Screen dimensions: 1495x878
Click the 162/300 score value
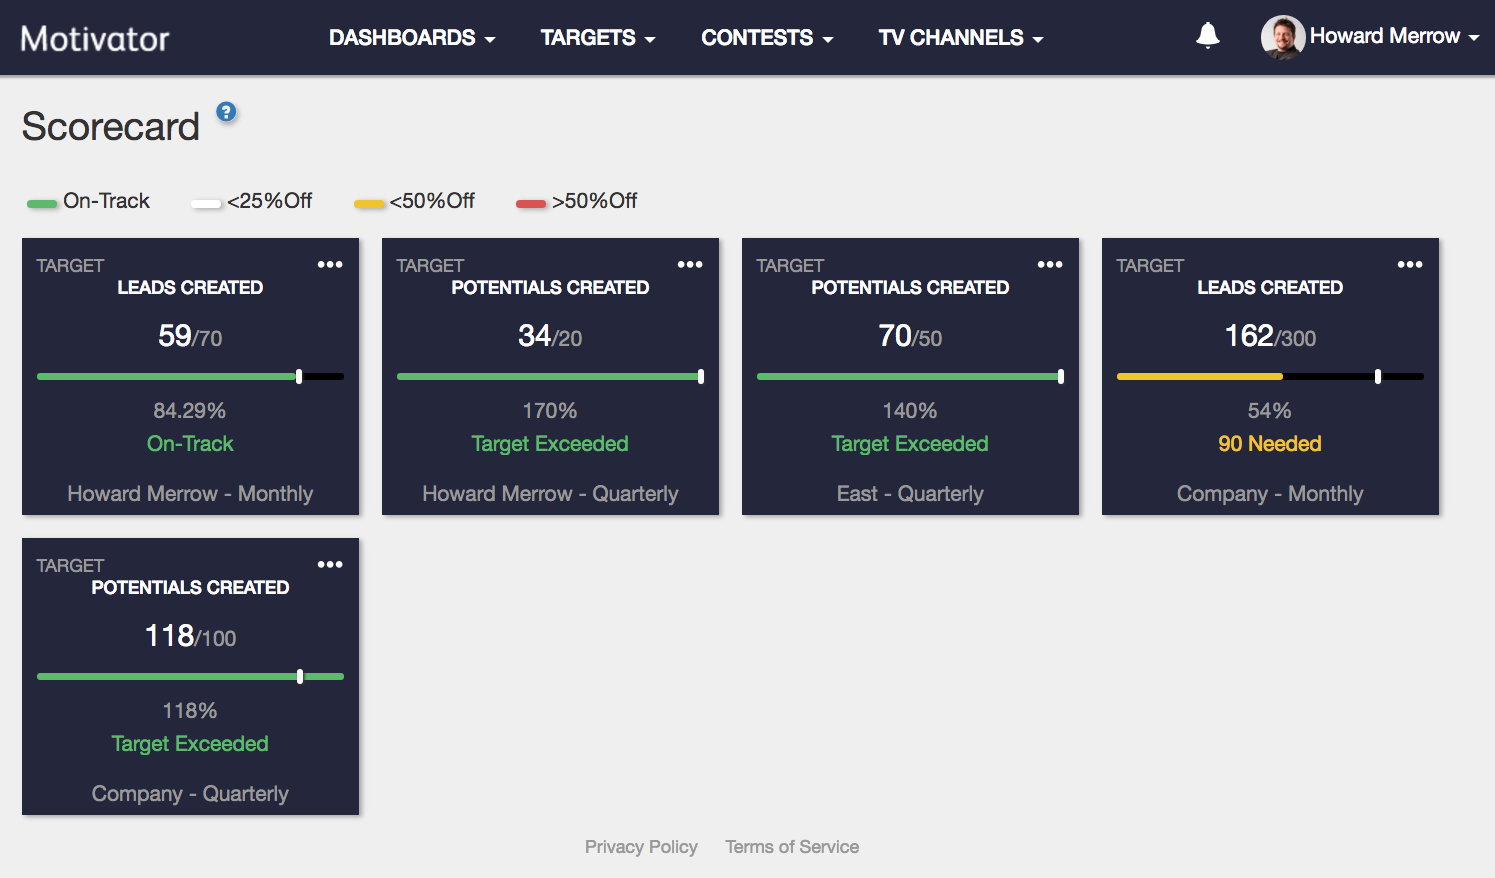click(1270, 336)
